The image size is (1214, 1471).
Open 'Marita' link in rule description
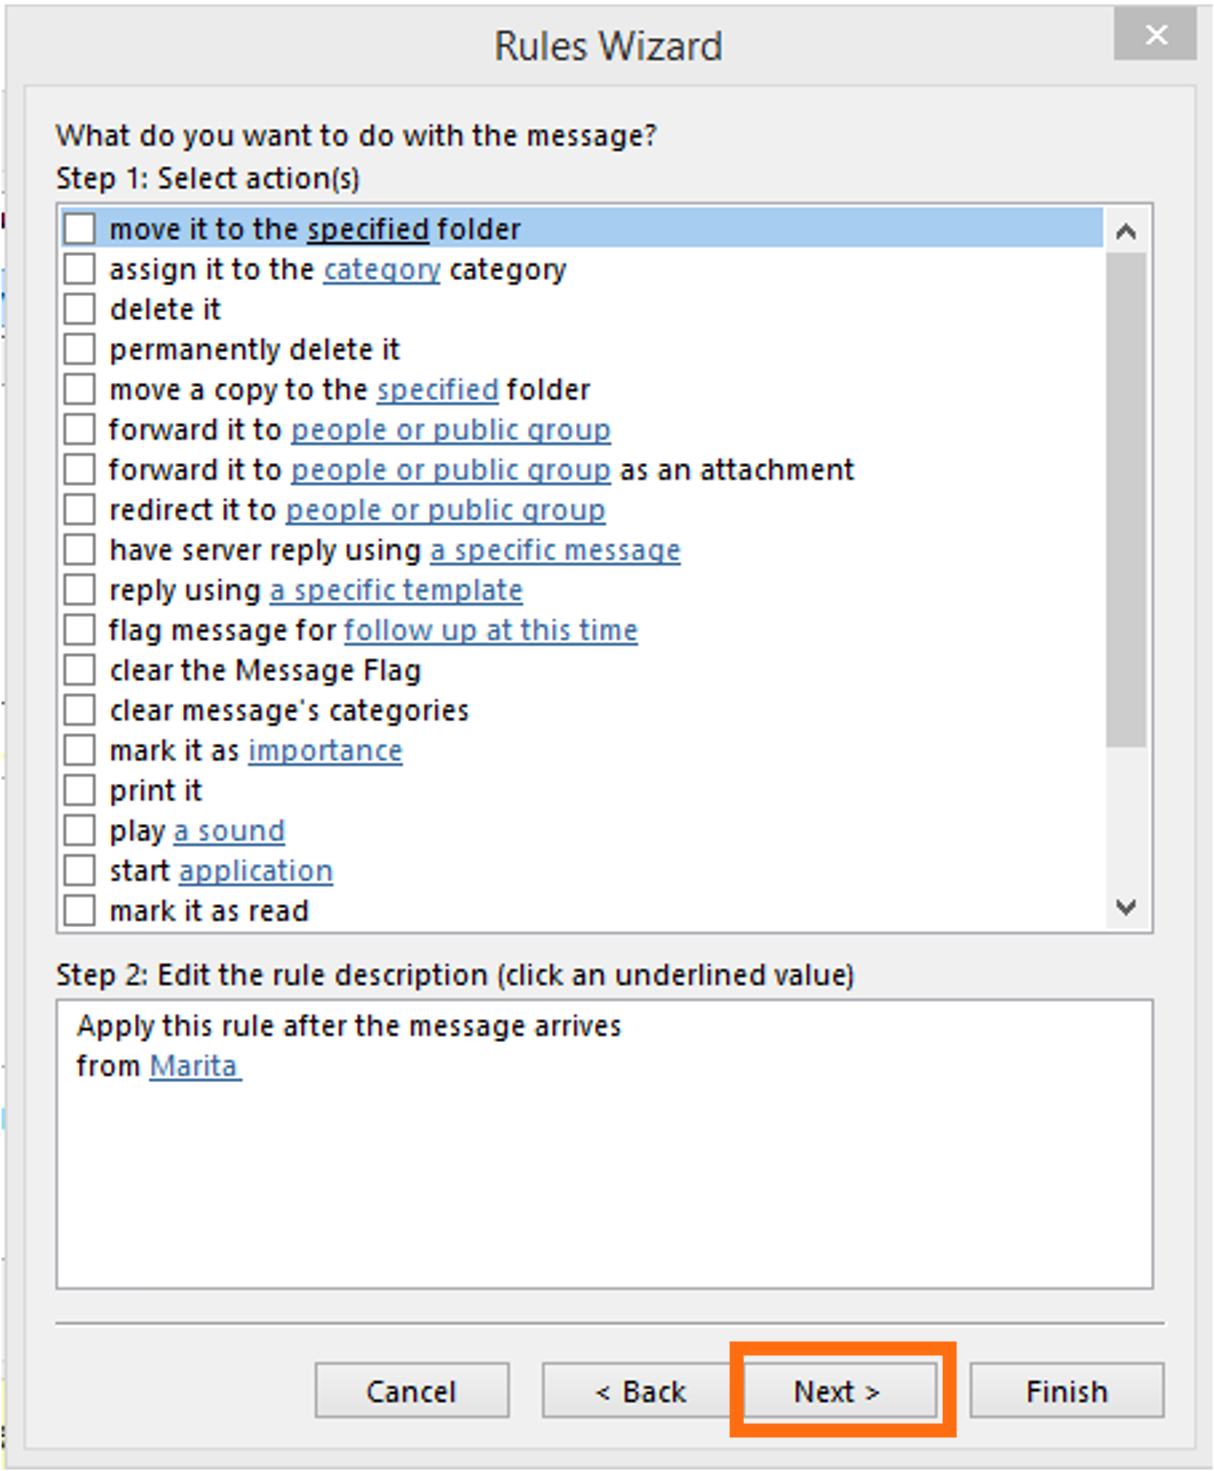pos(195,1066)
